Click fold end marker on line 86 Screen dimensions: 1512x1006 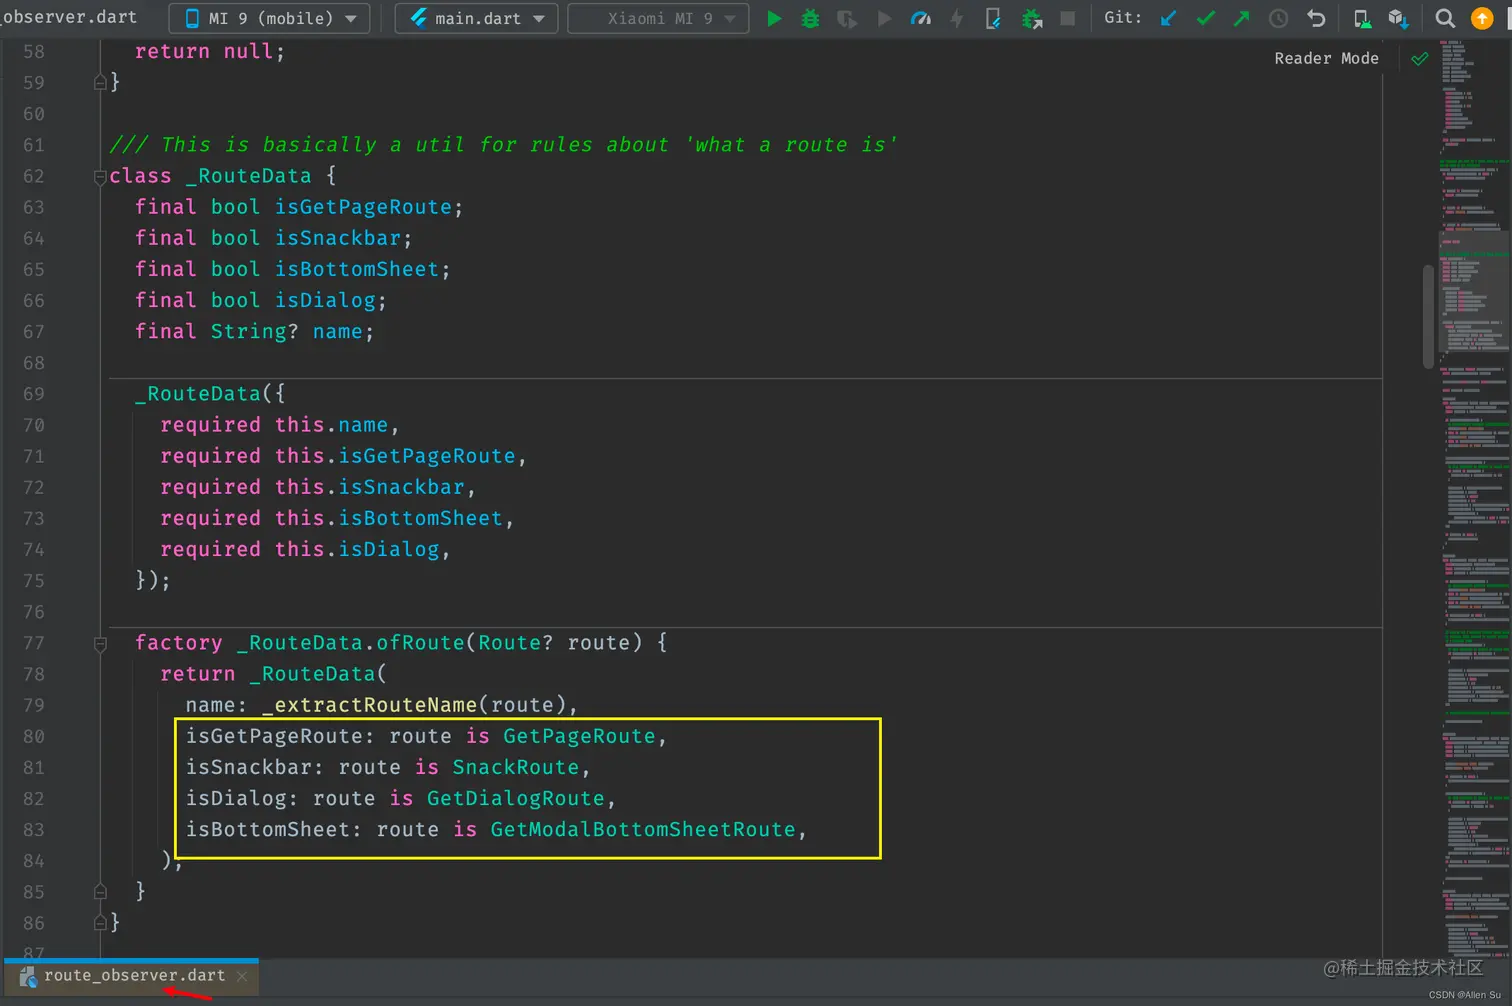(x=100, y=922)
